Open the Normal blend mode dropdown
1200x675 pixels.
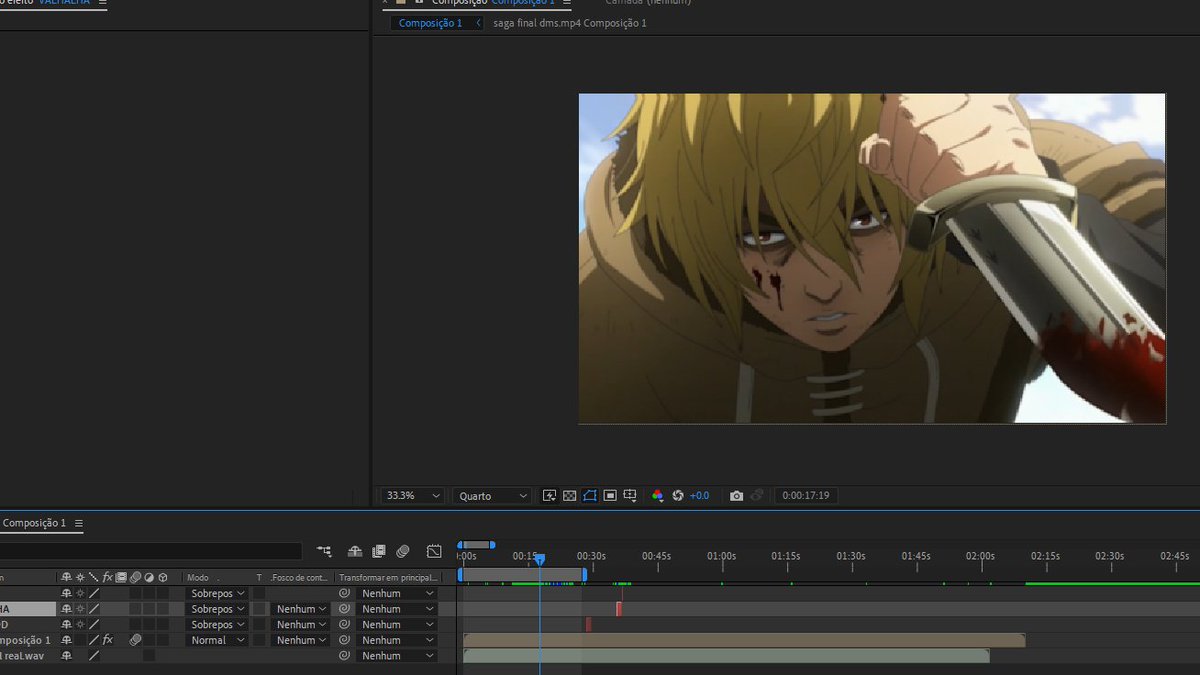point(217,640)
